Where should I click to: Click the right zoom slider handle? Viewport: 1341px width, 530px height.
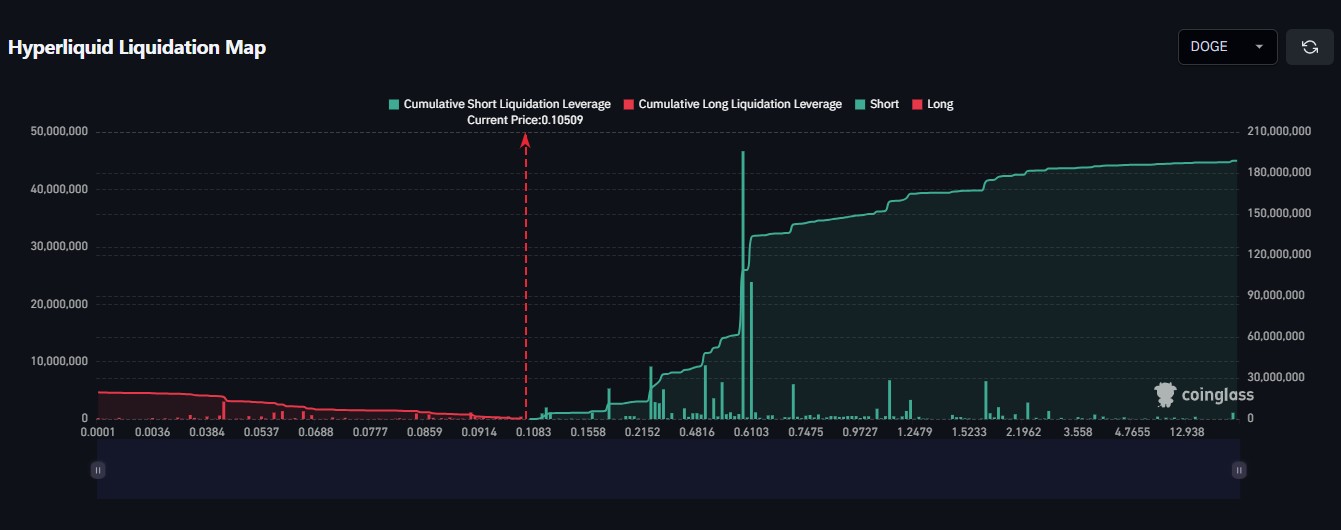click(1239, 470)
